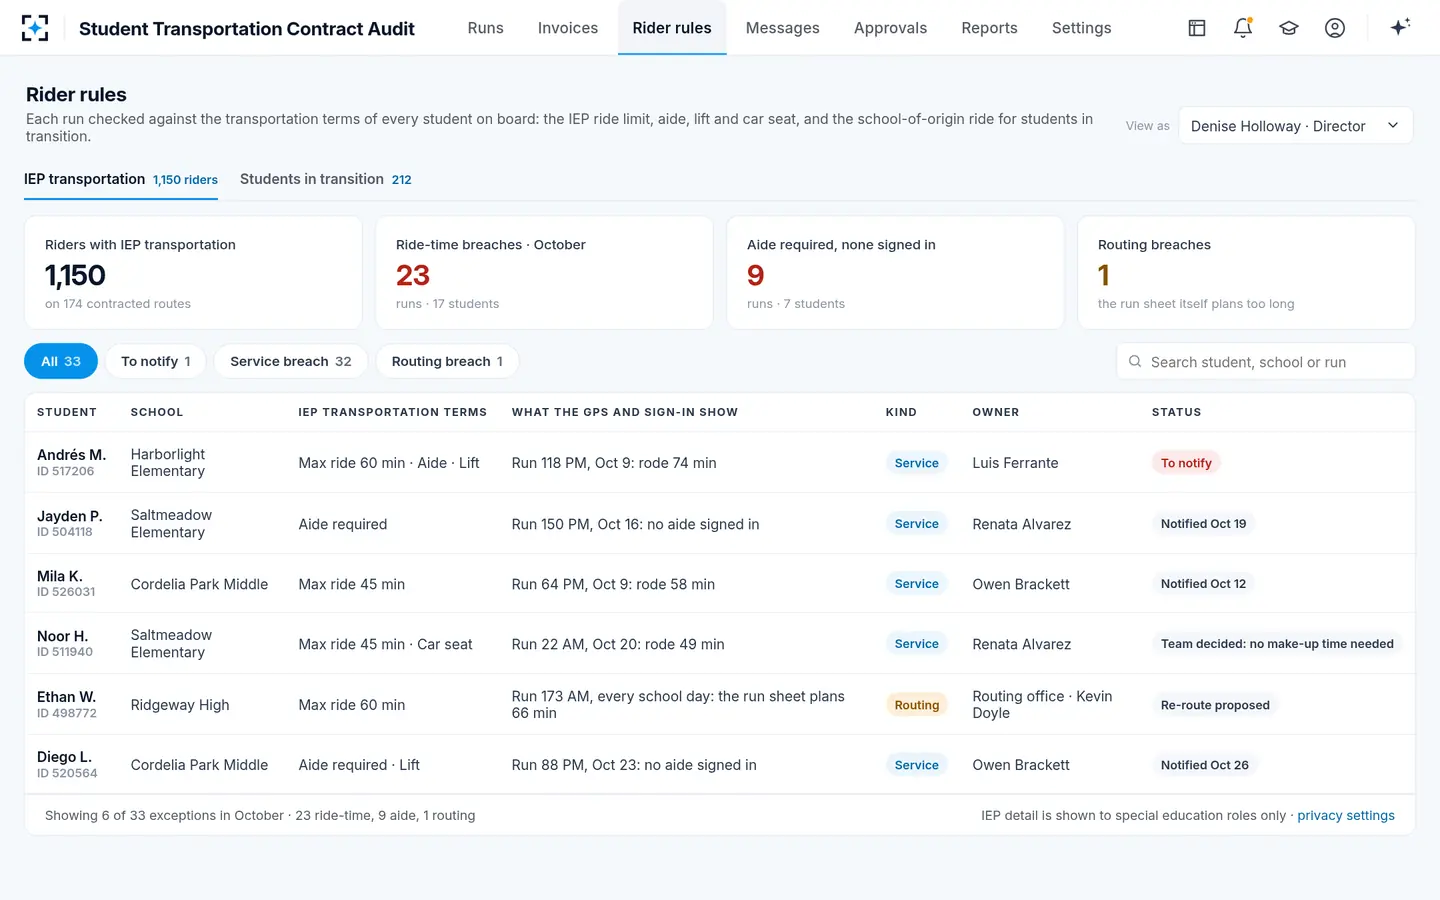1440x900 pixels.
Task: Click the app logo icon
Action: point(35,28)
